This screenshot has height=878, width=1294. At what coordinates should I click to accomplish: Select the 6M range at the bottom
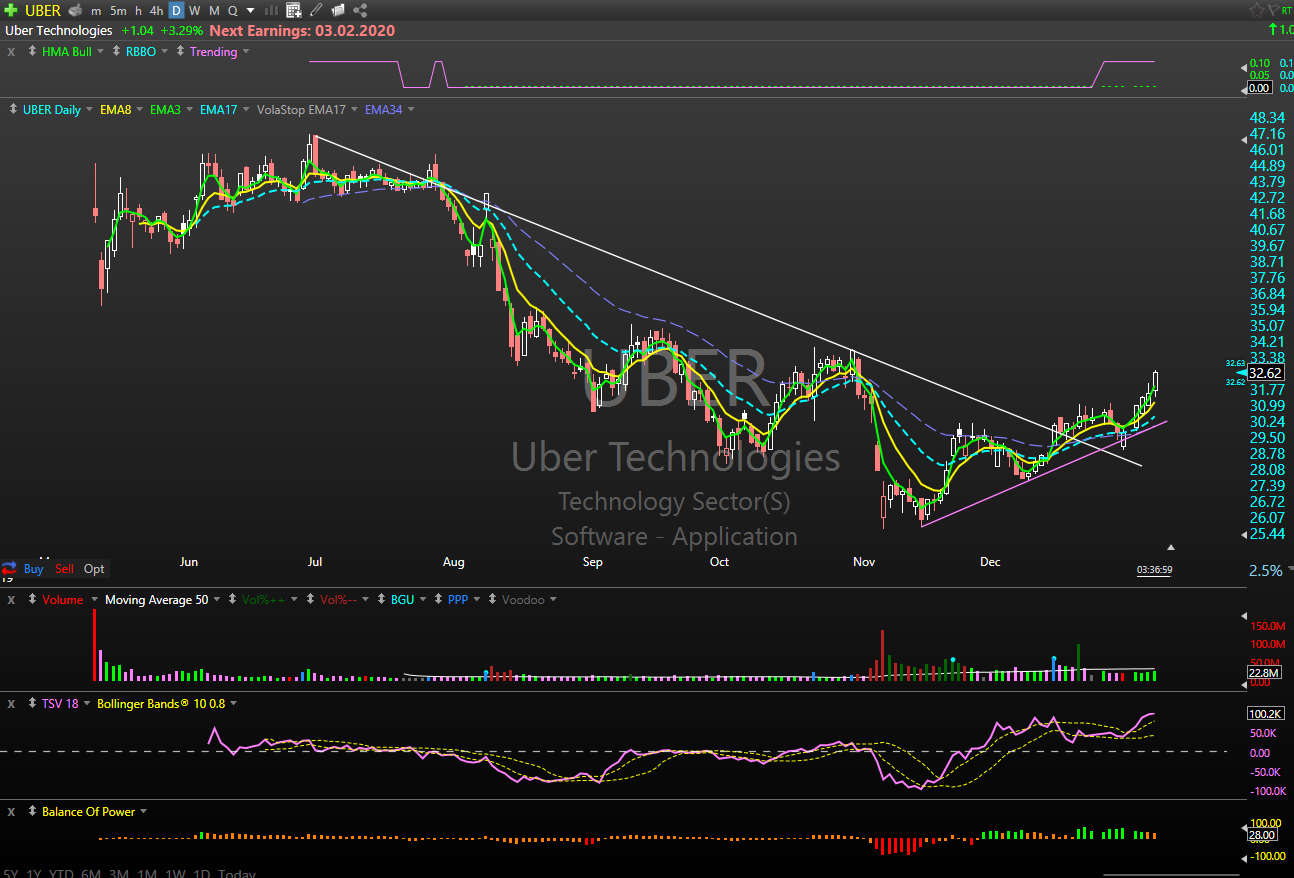92,873
